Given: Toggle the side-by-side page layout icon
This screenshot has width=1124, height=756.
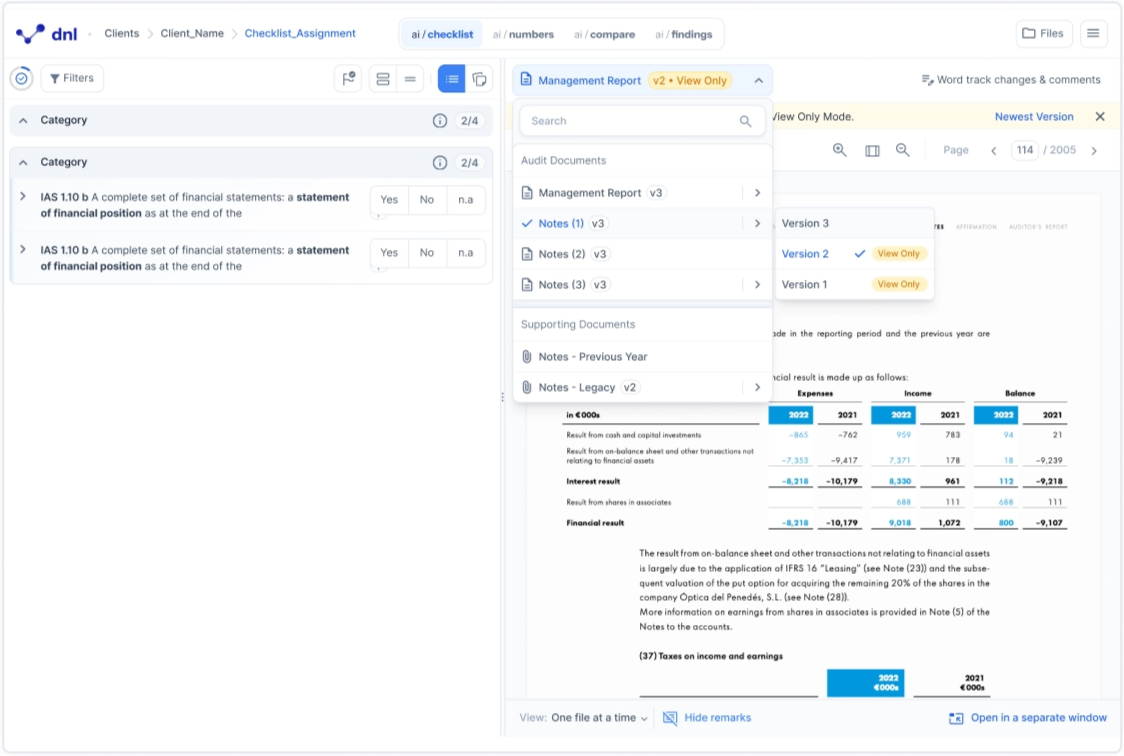Looking at the screenshot, I should click(872, 150).
